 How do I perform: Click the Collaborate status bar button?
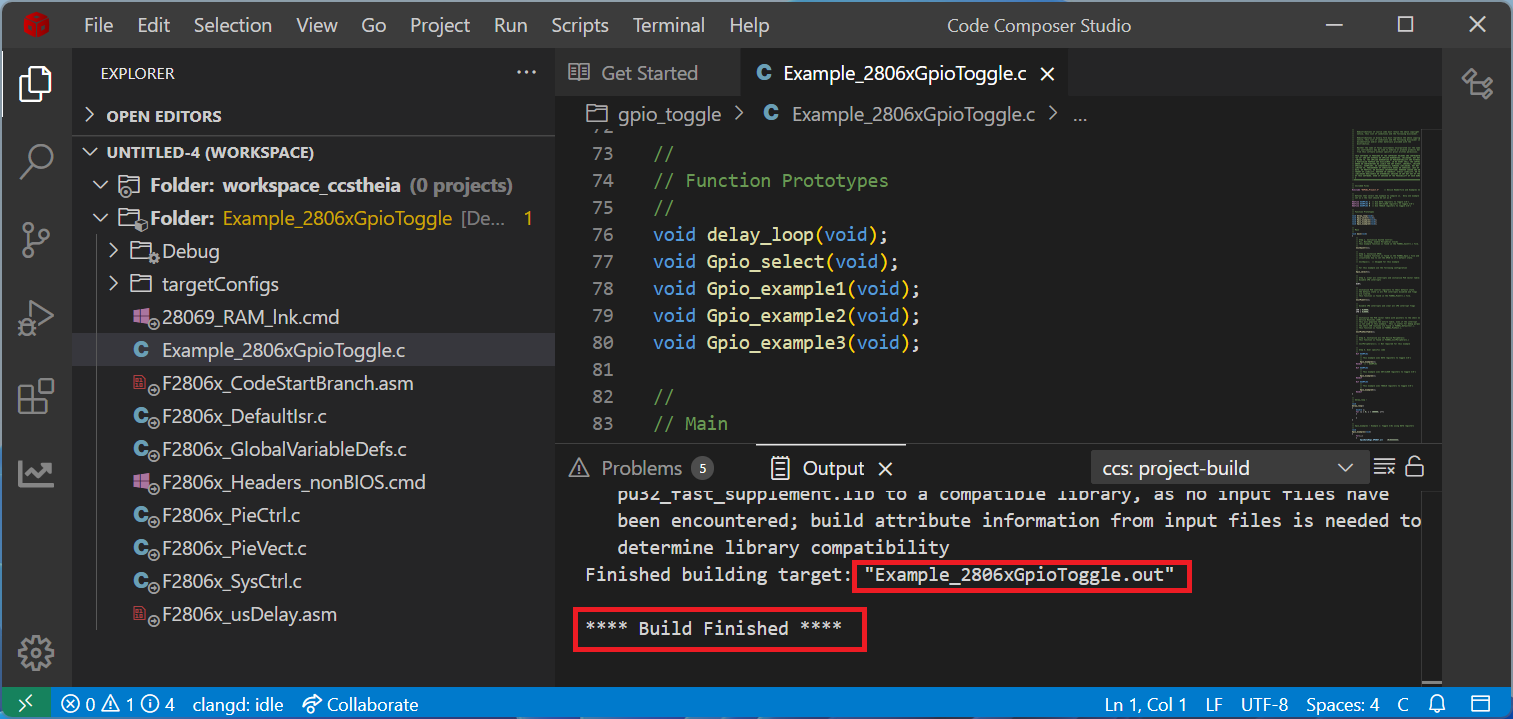pos(360,704)
